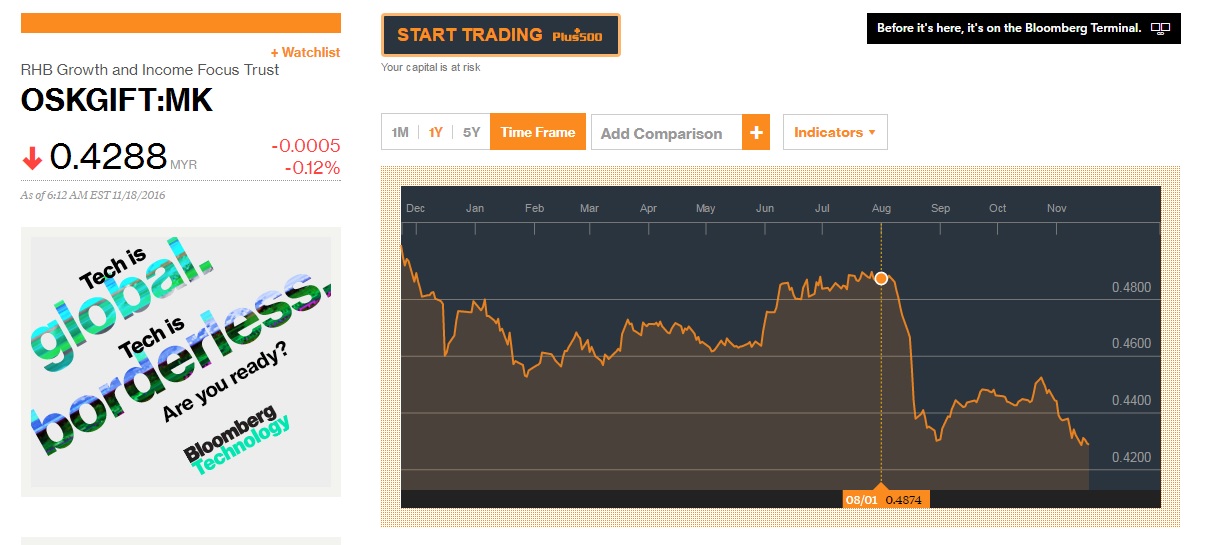Click the RHB Growth and Income Focus Trust name

coord(150,70)
